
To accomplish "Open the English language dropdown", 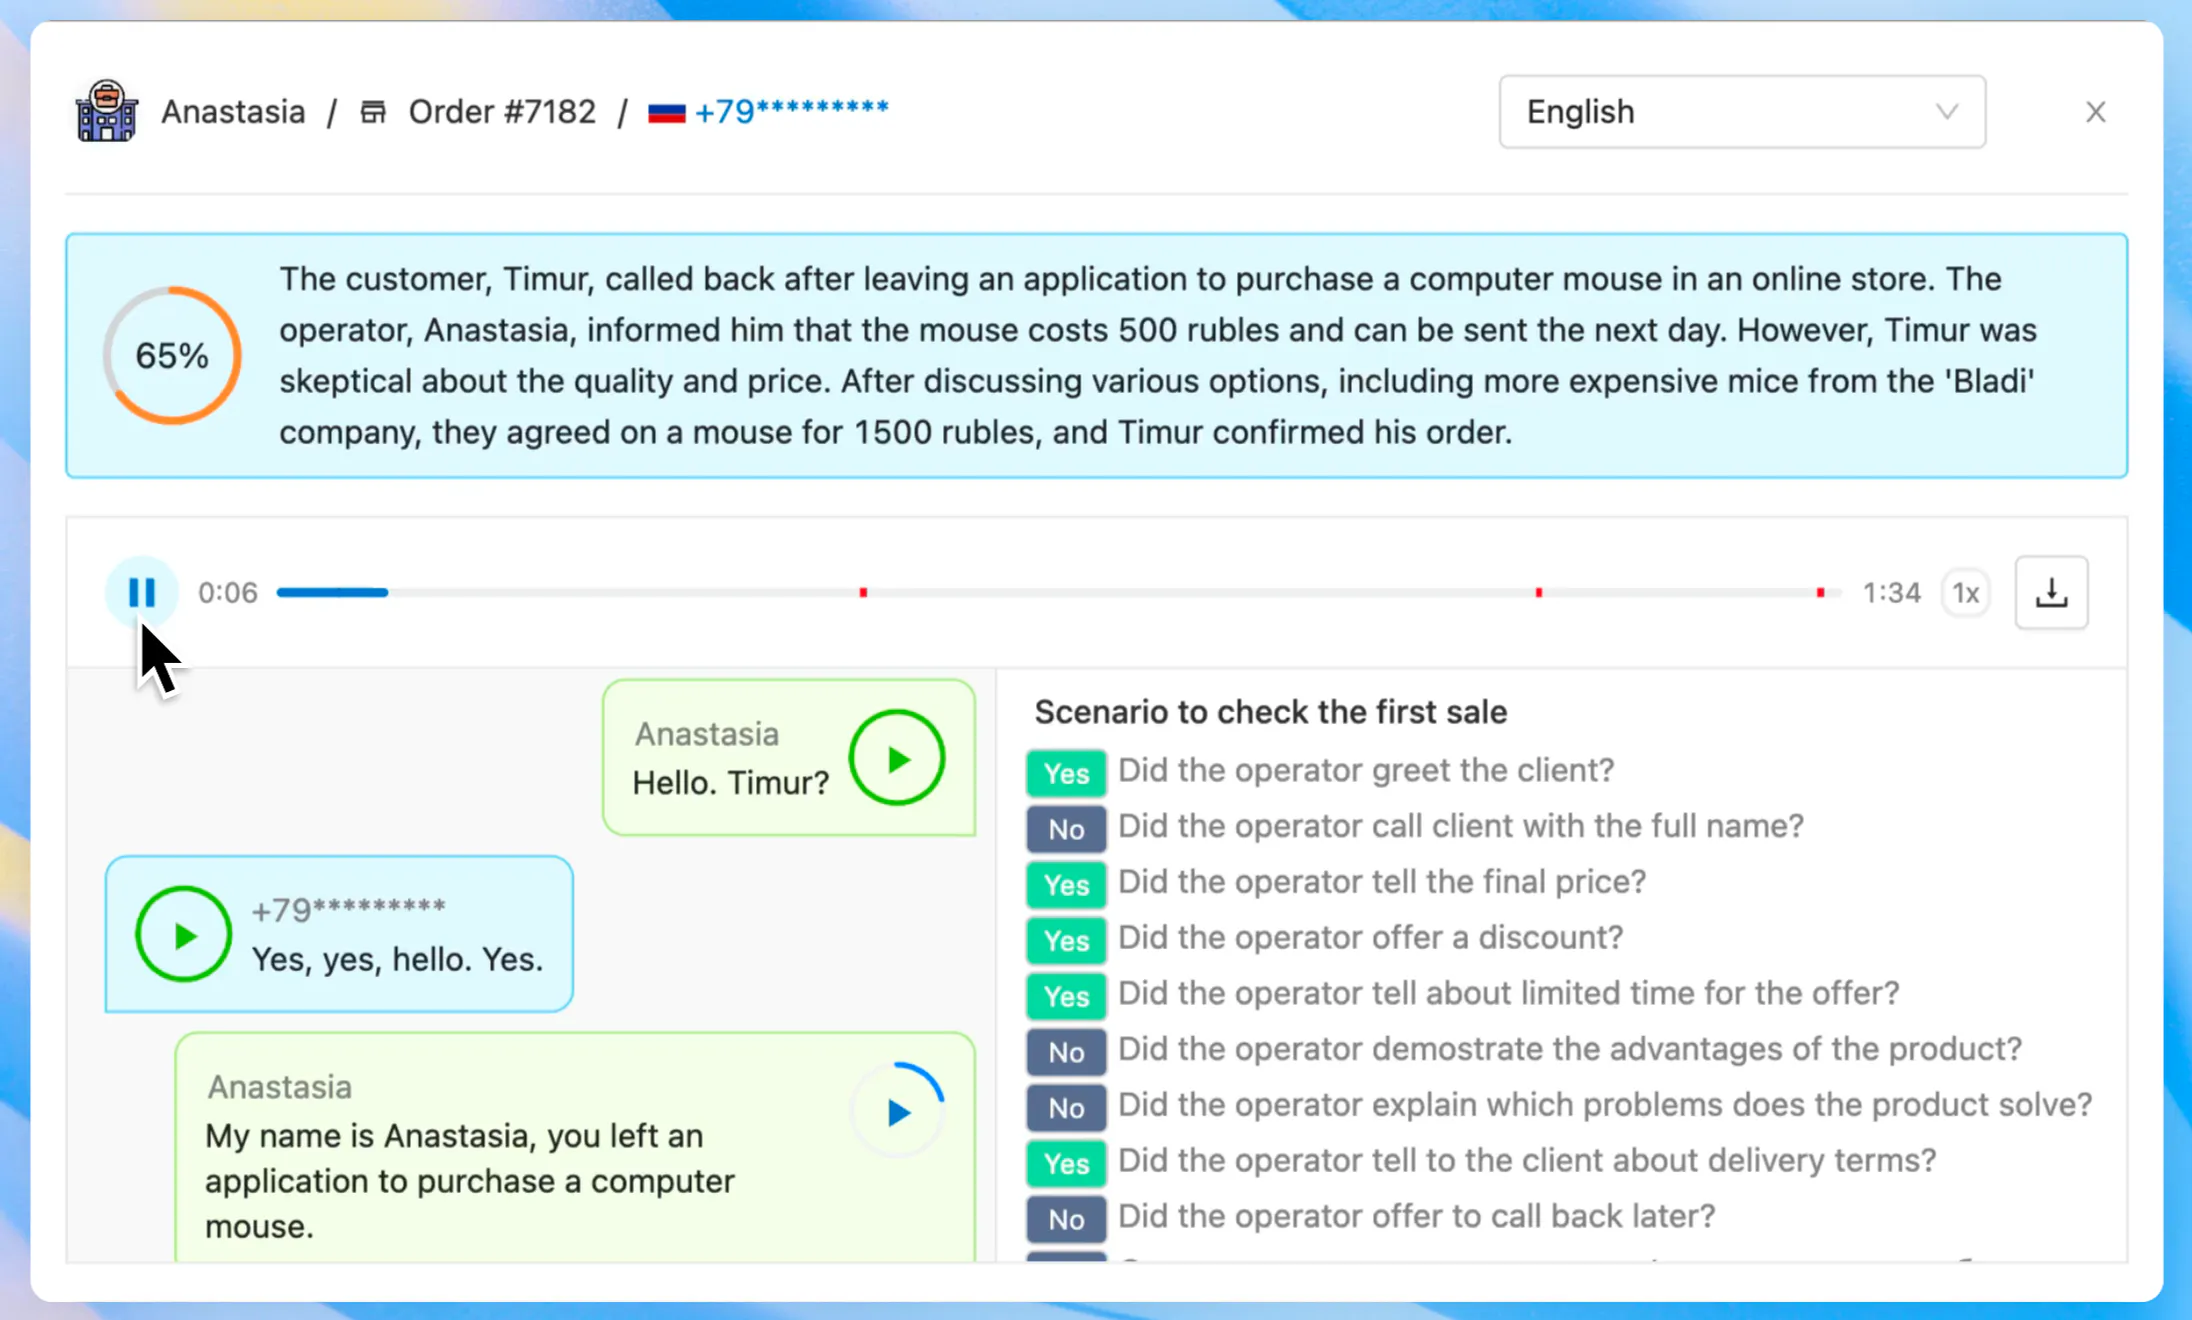I will click(1742, 111).
